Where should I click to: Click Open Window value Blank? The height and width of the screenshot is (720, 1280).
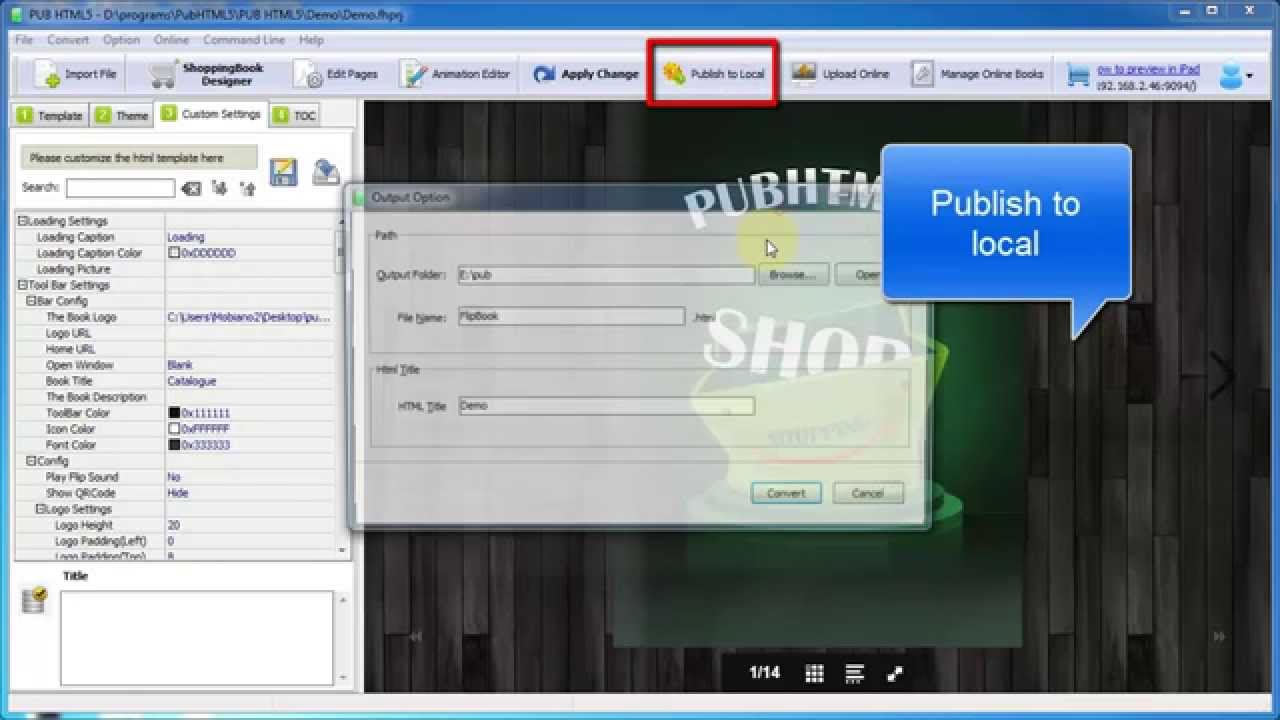pos(180,365)
